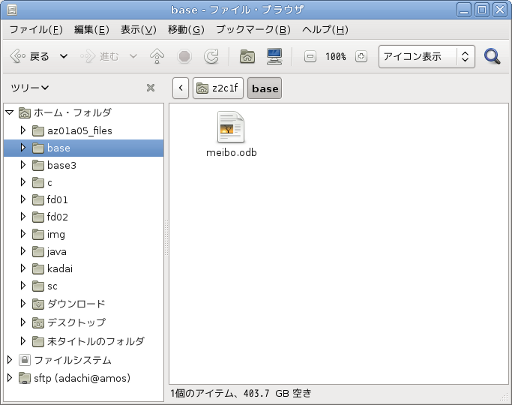The width and height of the screenshot is (512, 405).
Task: Click the Home folder toolbar icon
Action: pos(247,57)
